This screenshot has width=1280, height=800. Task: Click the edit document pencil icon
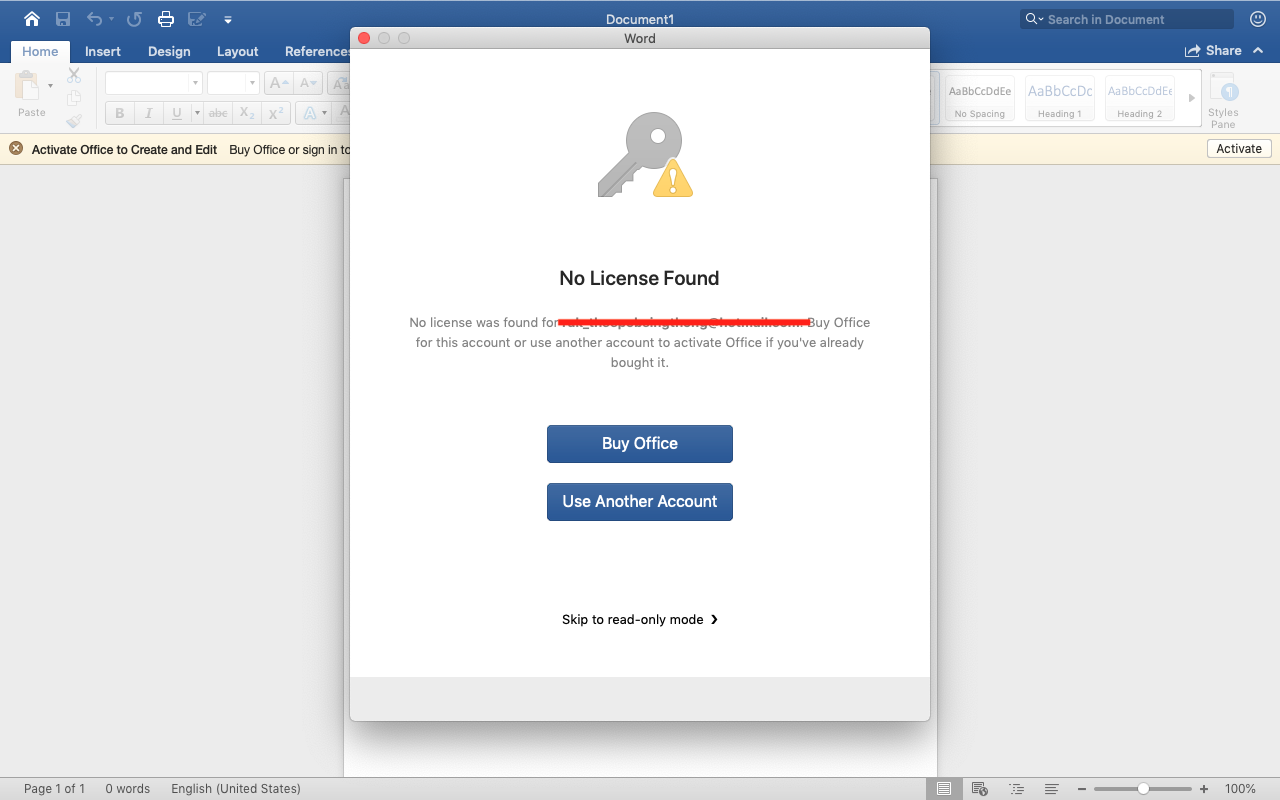coord(196,19)
